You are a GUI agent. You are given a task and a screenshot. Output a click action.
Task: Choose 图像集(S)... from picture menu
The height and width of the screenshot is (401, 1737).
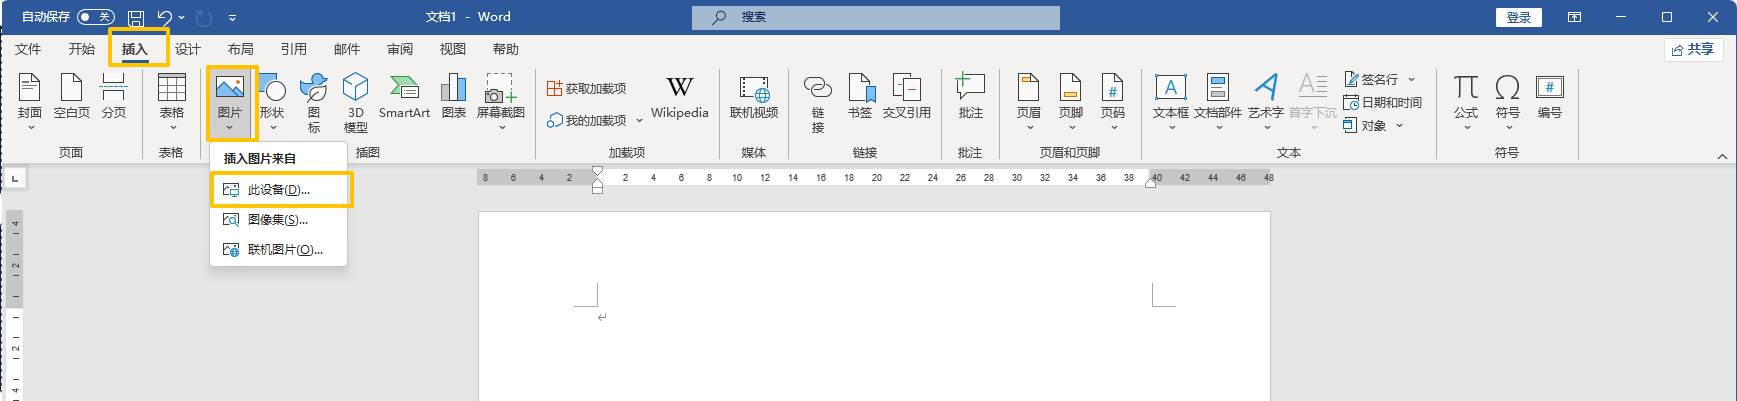click(279, 219)
